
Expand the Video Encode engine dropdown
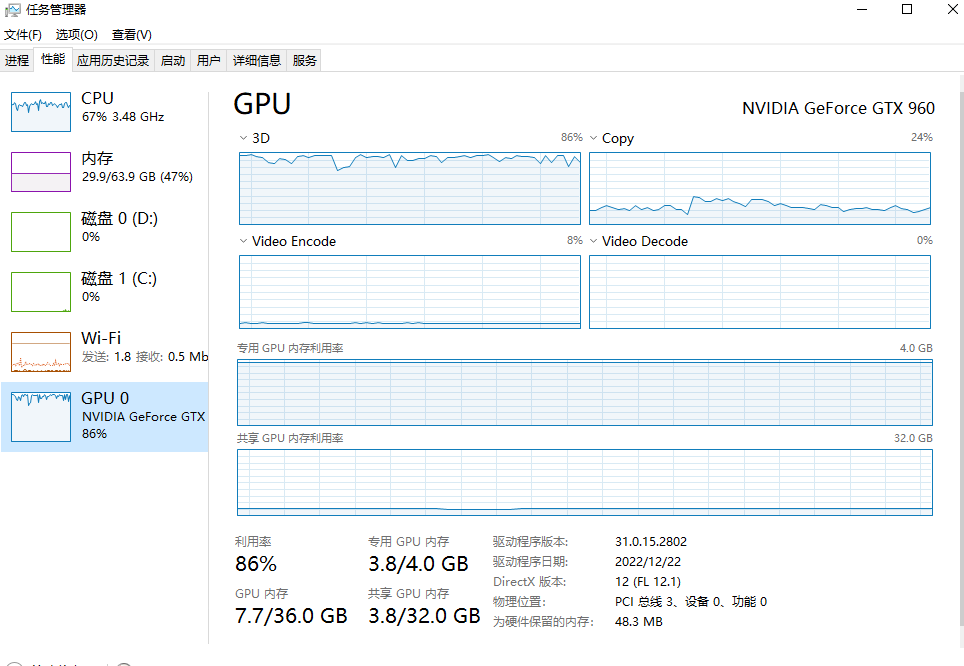(243, 241)
